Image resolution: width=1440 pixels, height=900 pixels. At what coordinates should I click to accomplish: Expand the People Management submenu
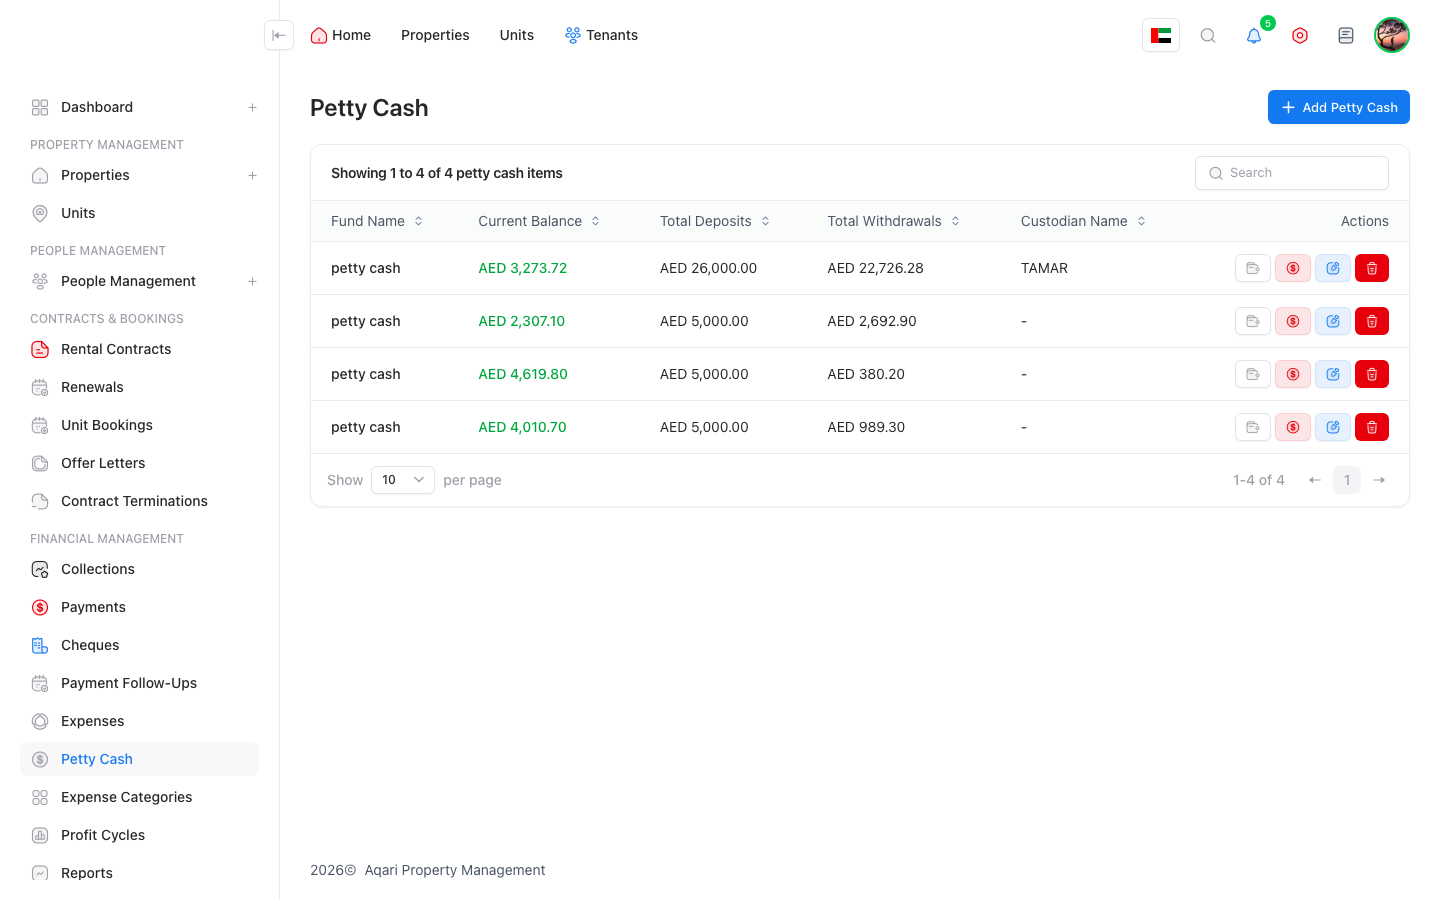pyautogui.click(x=253, y=281)
